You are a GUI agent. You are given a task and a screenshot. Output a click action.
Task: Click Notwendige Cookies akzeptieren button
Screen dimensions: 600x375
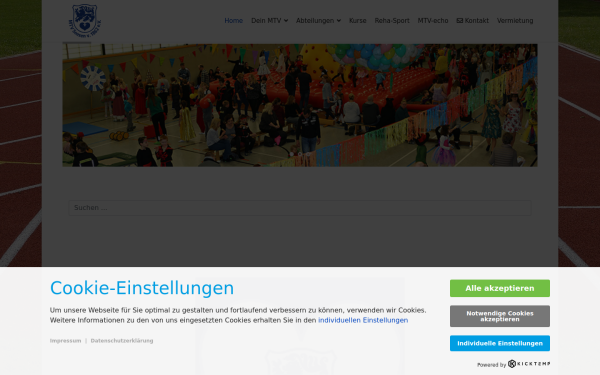[500, 316]
